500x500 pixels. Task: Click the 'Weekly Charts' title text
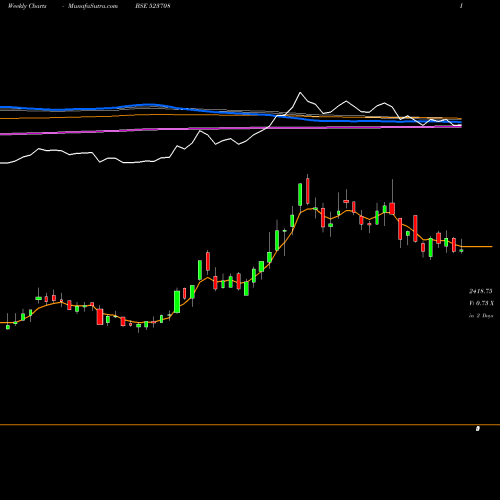pyautogui.click(x=27, y=6)
